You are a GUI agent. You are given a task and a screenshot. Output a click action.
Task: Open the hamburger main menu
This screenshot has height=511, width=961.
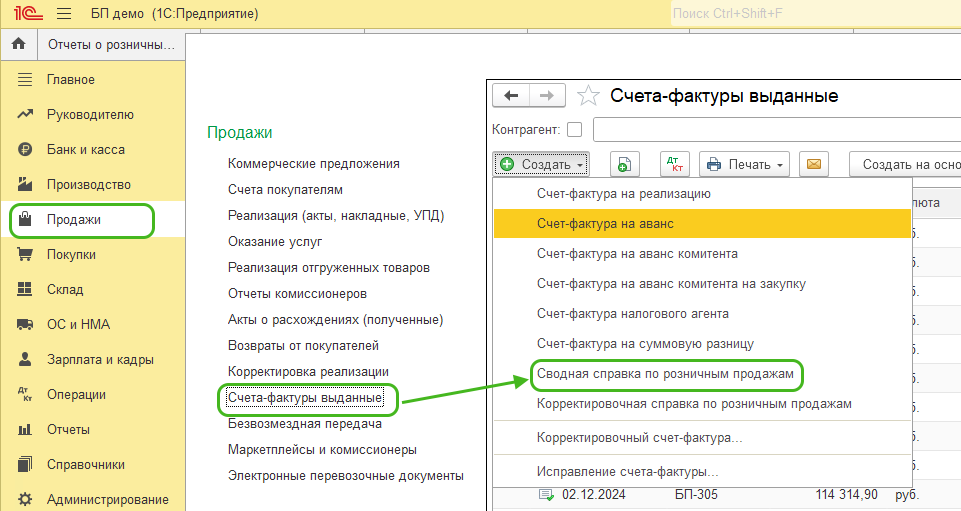64,14
